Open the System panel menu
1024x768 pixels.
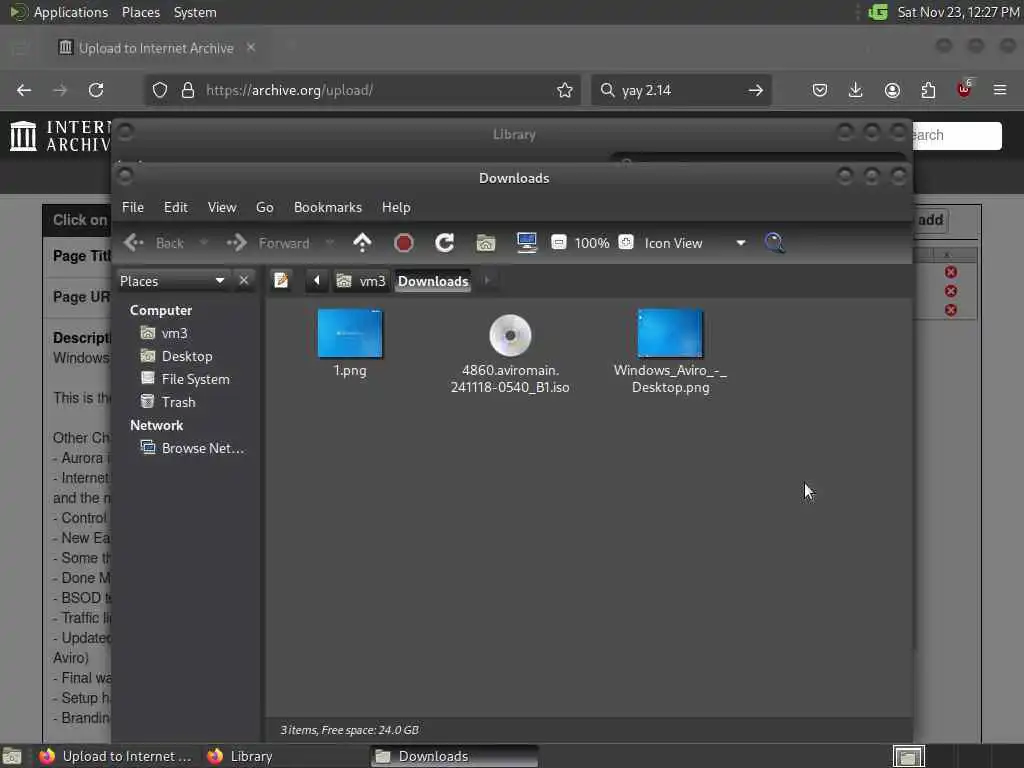pyautogui.click(x=195, y=12)
